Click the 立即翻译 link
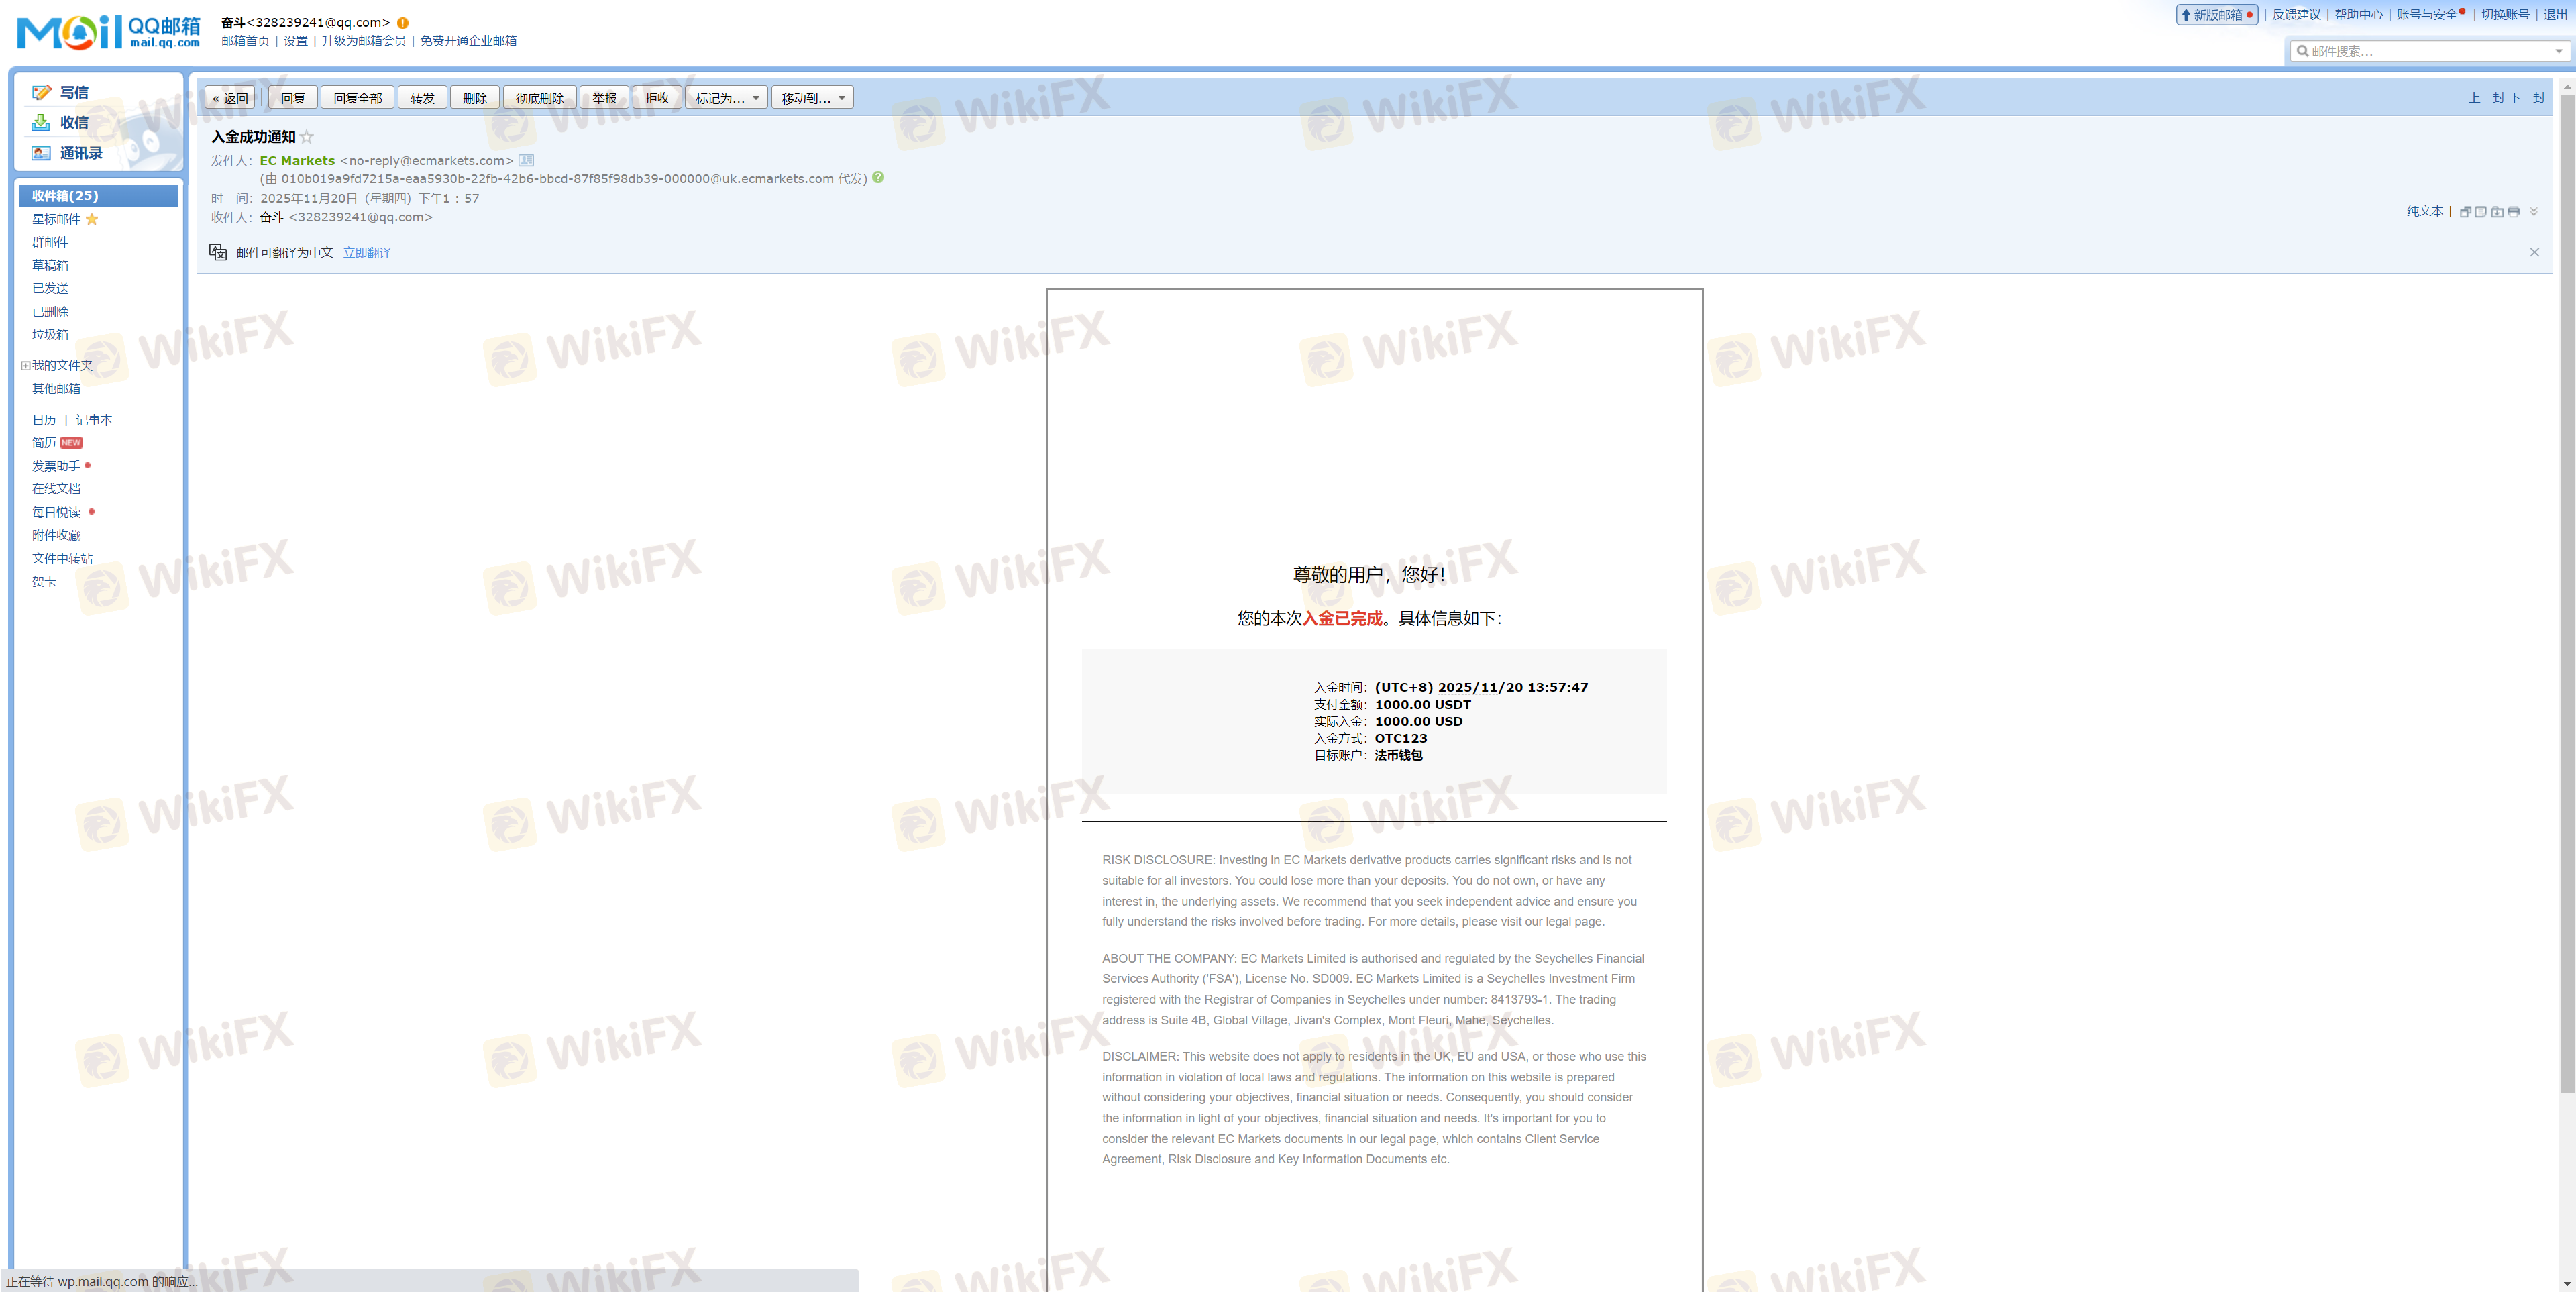 367,253
